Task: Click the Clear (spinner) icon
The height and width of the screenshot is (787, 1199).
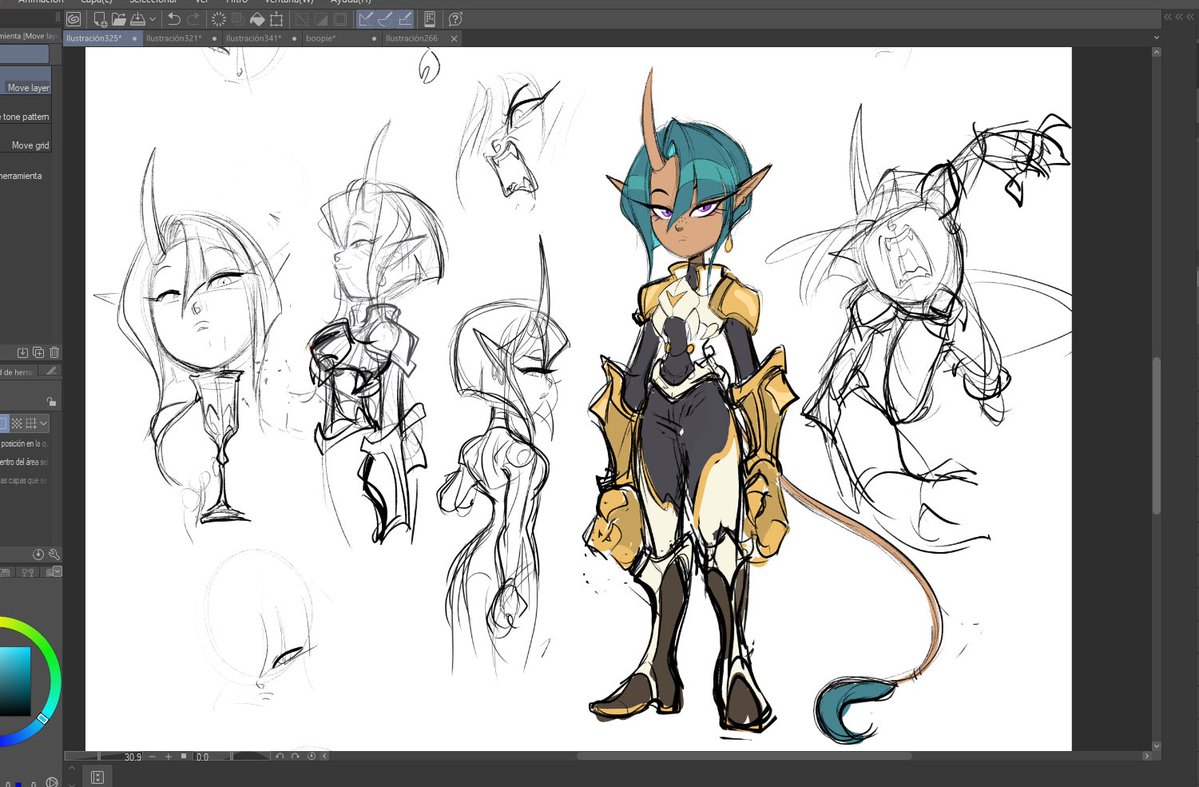Action: point(218,19)
